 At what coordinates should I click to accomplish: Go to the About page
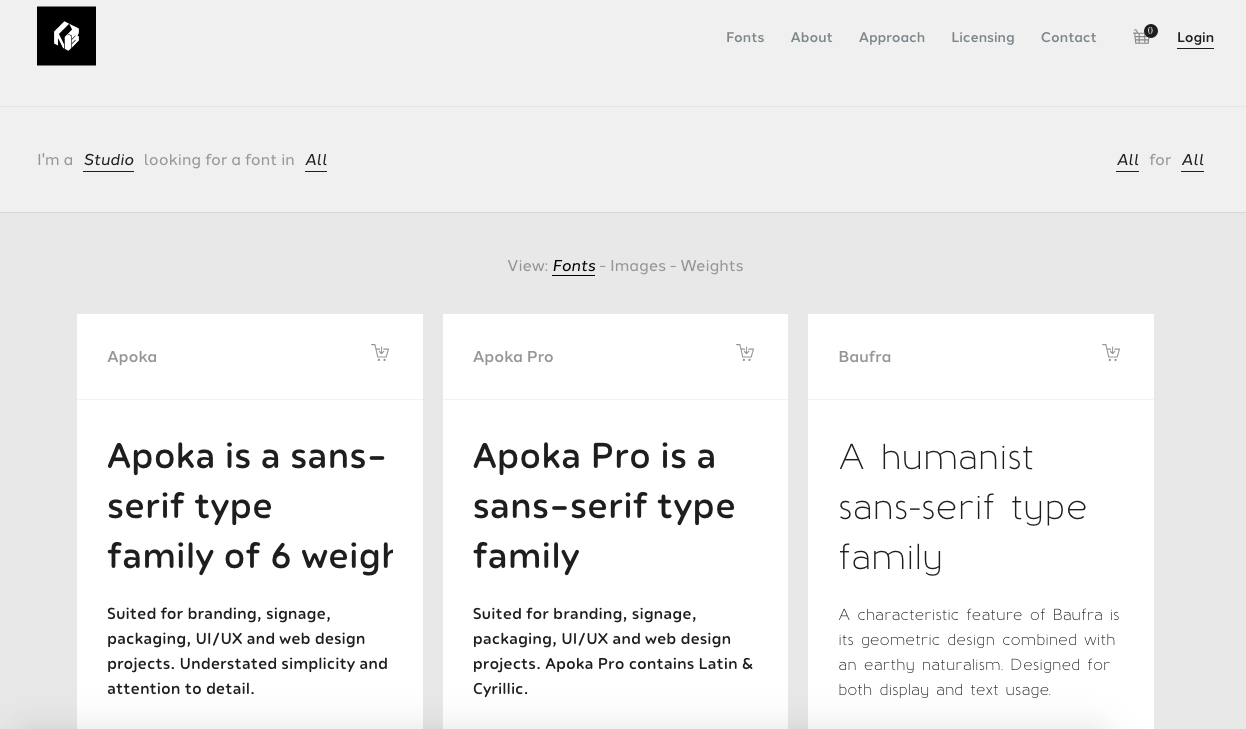pyautogui.click(x=811, y=37)
